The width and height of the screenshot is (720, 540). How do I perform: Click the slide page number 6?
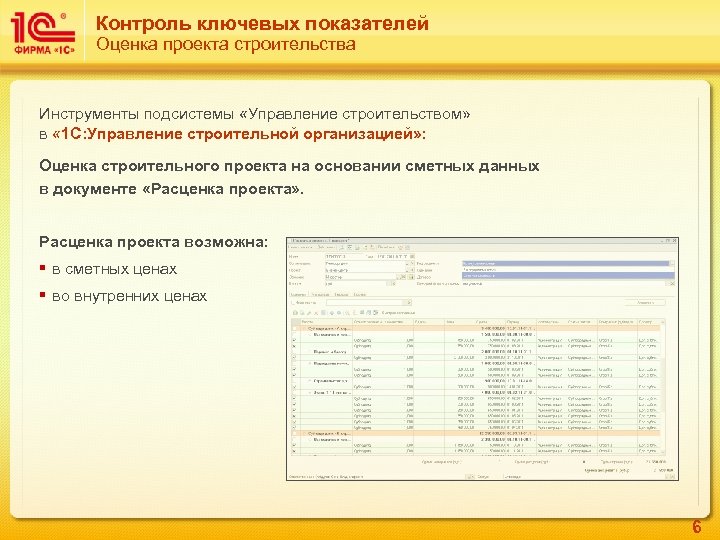click(x=697, y=526)
